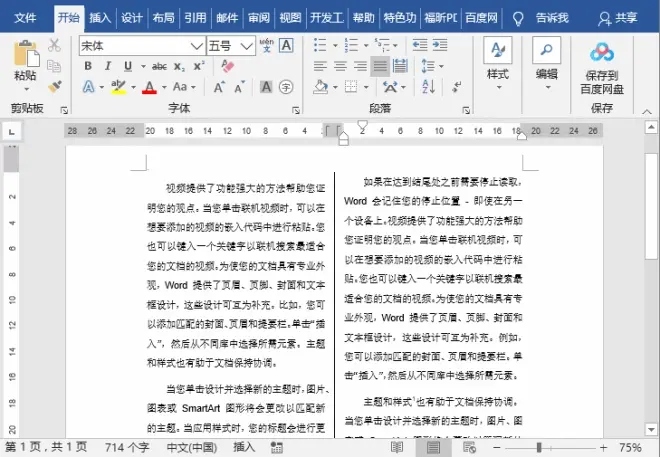Toggle Bold formatting
The height and width of the screenshot is (457, 660).
click(88, 66)
